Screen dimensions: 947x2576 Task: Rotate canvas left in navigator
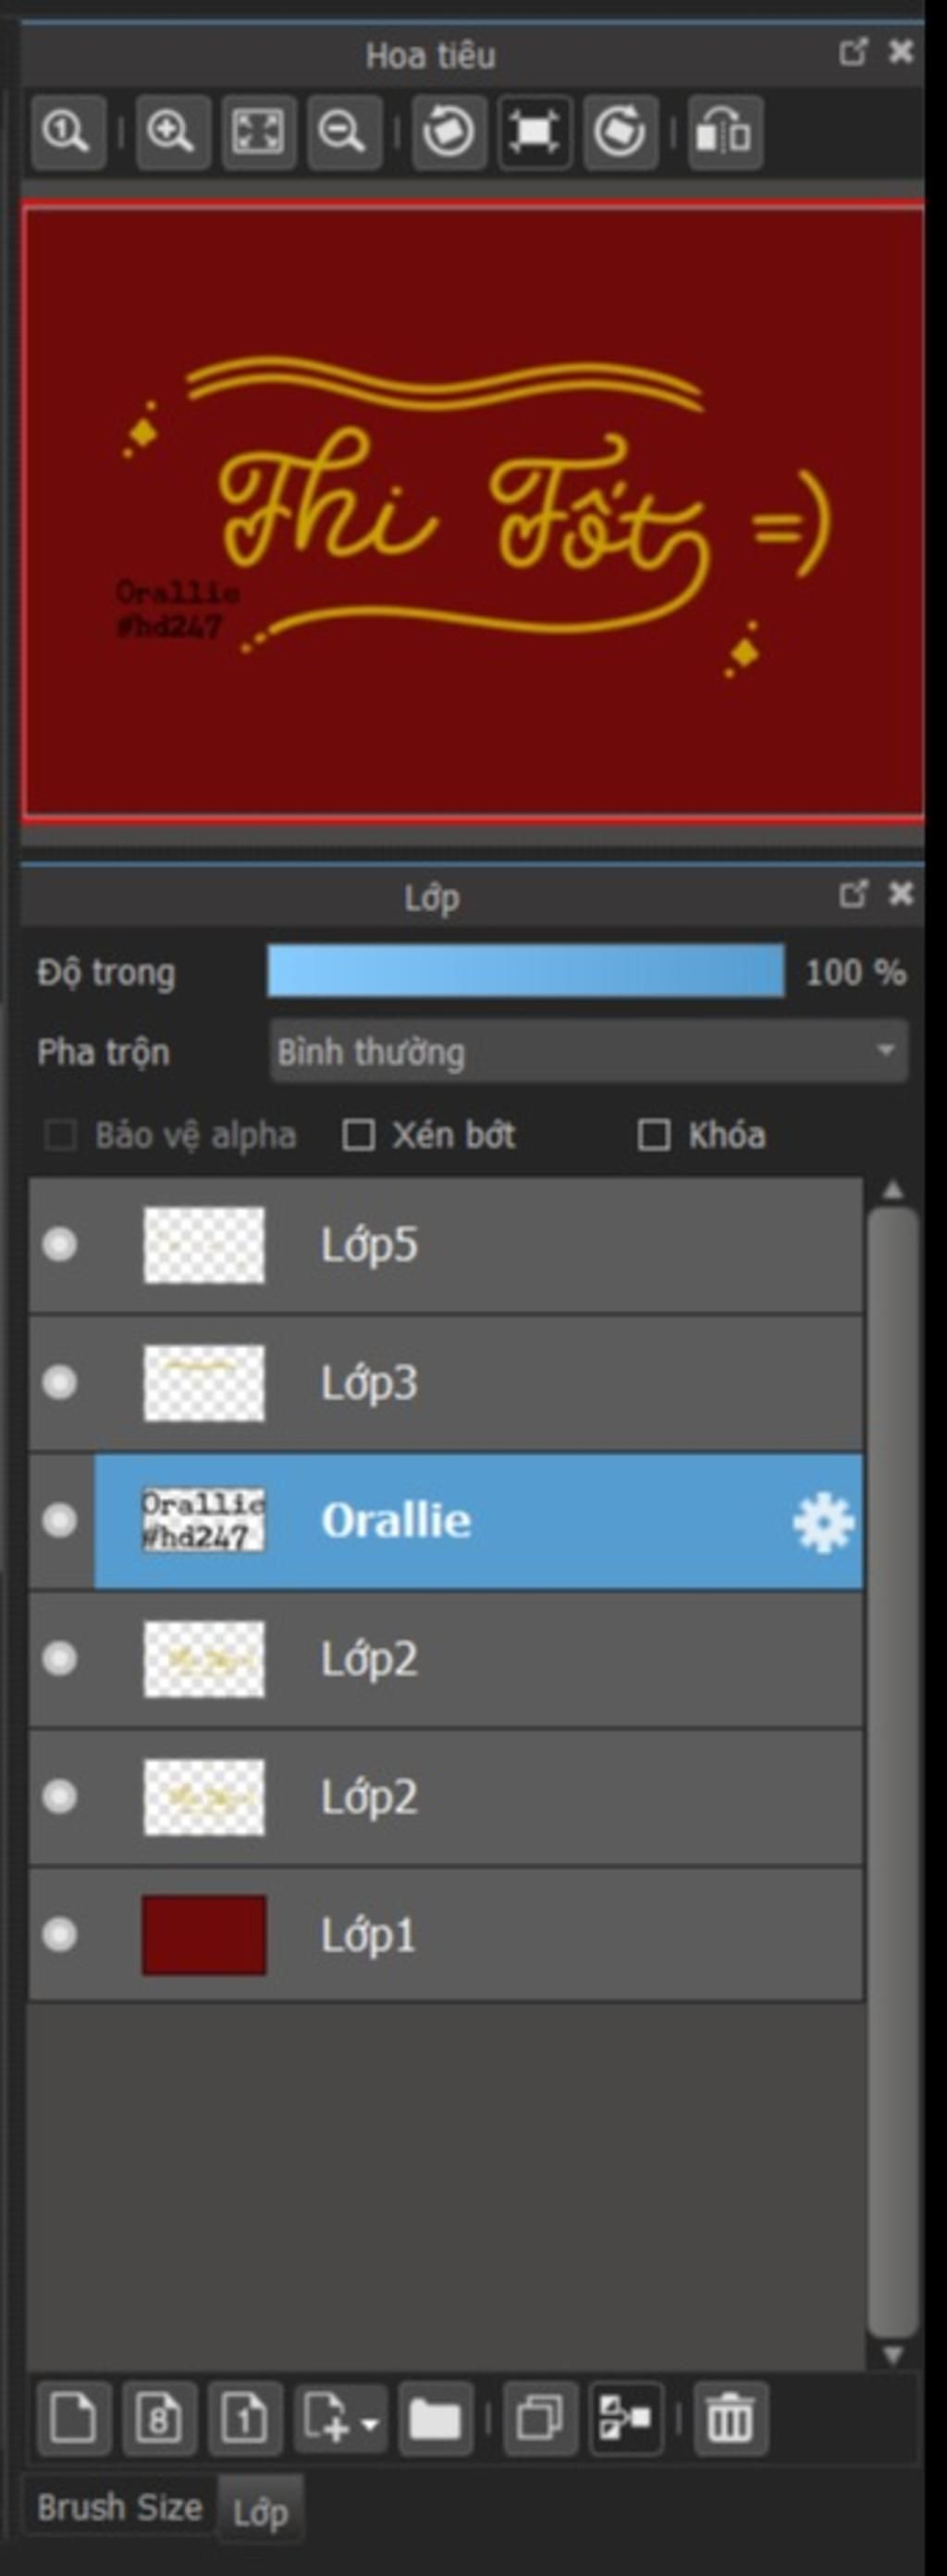(448, 132)
